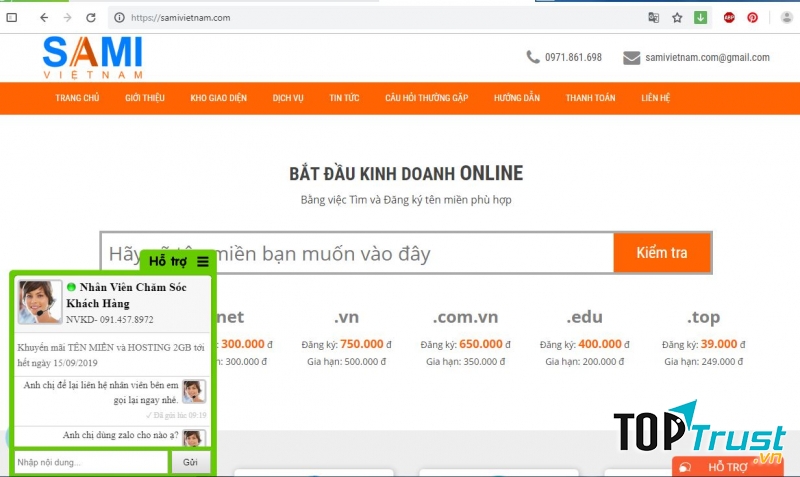This screenshot has width=800, height=477.
Task: Click Gia hạn: 249.000 đ renewal text
Action: tap(704, 362)
